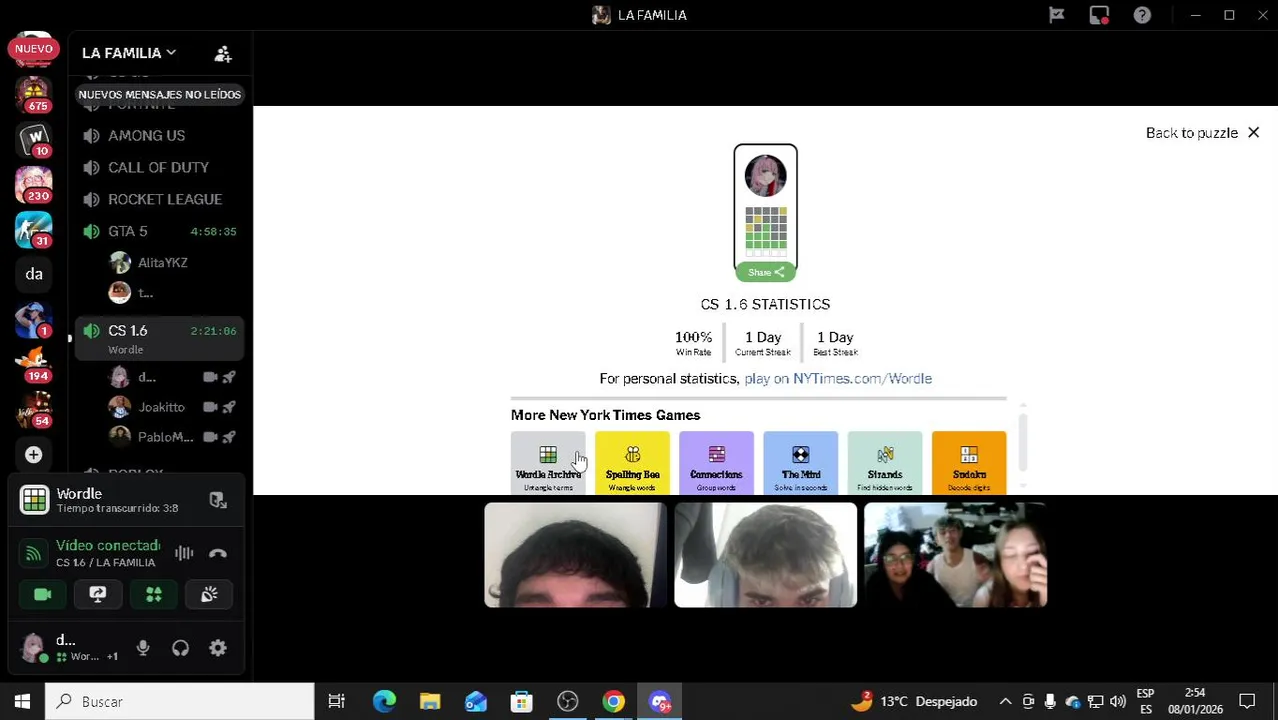The image size is (1278, 720).
Task: Select the middle participant video tile
Action: point(765,555)
